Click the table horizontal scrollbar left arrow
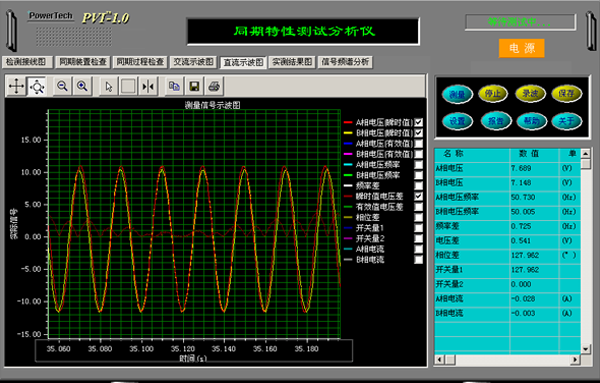Image resolution: width=600 pixels, height=383 pixels. (x=439, y=360)
